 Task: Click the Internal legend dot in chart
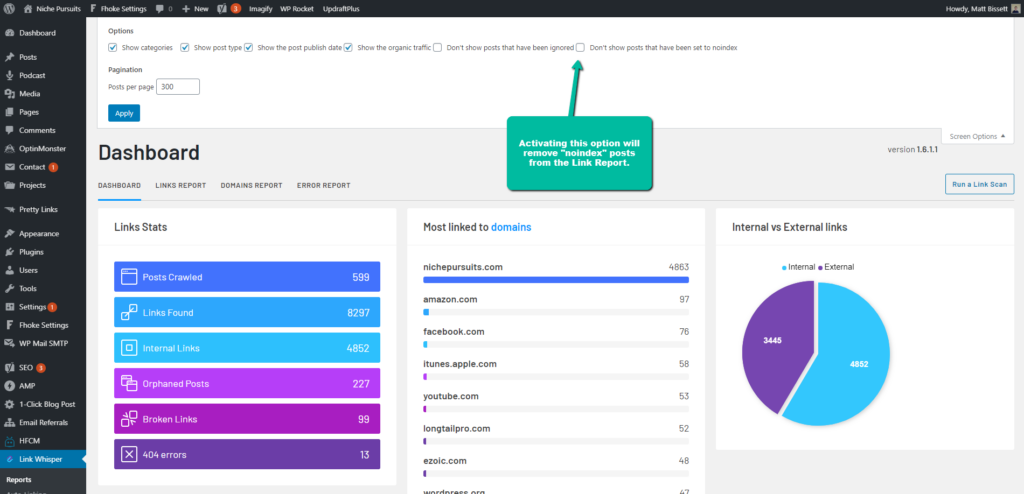click(784, 267)
